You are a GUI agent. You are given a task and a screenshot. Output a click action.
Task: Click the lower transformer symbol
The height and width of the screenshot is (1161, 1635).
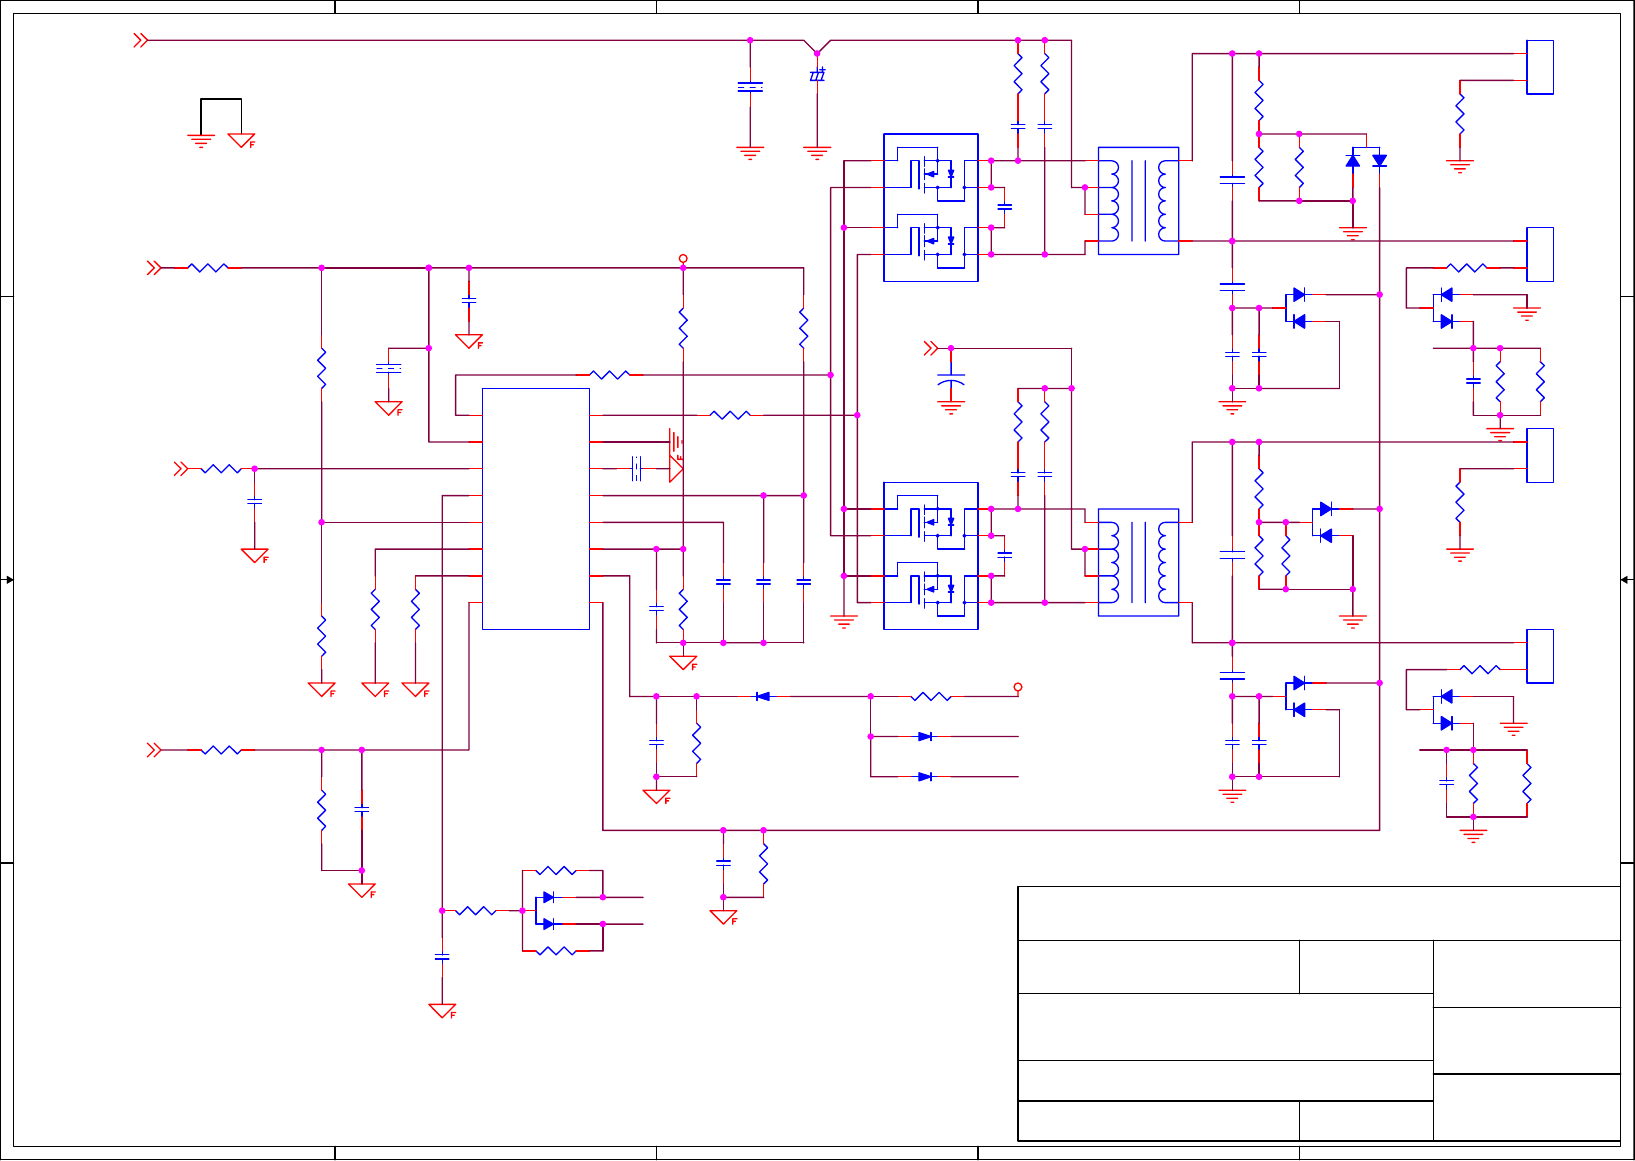coord(1138,562)
